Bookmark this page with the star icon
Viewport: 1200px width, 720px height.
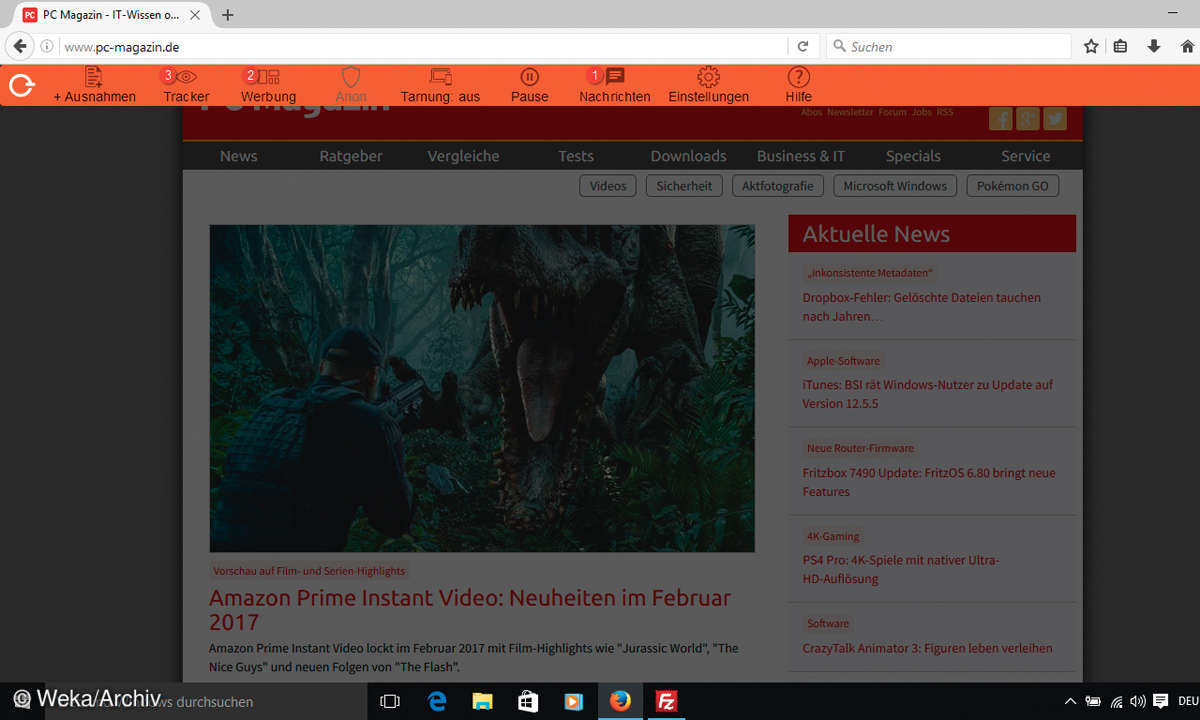pyautogui.click(x=1091, y=46)
